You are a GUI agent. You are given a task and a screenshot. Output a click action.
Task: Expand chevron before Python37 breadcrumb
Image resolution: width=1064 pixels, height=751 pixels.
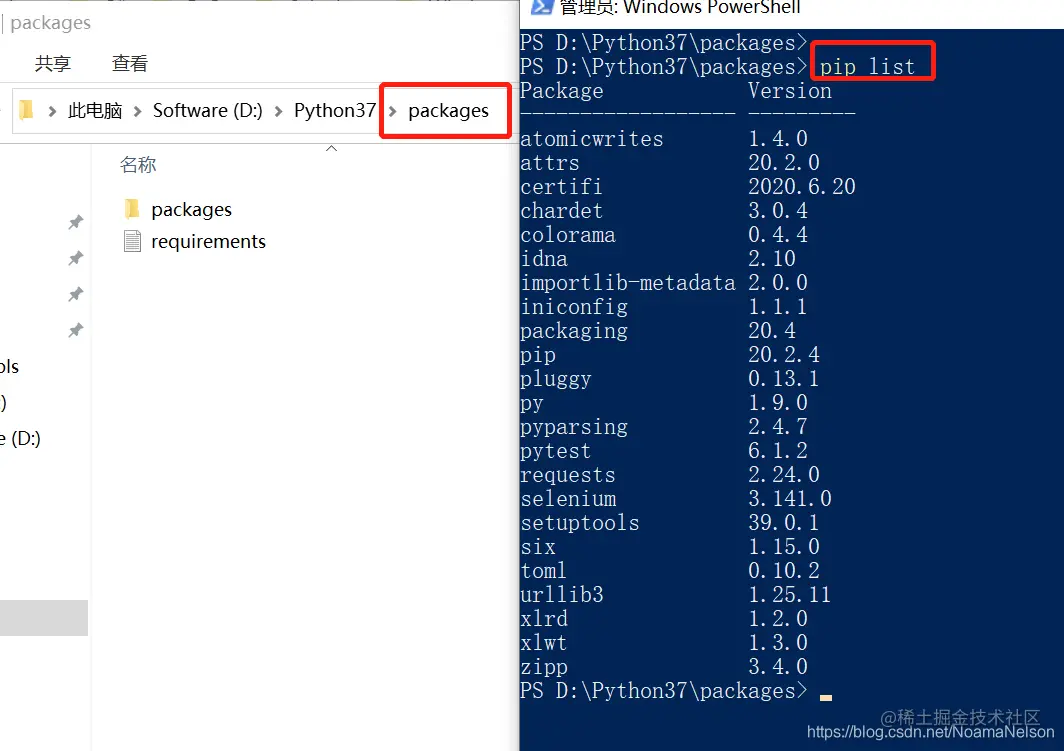tap(278, 111)
